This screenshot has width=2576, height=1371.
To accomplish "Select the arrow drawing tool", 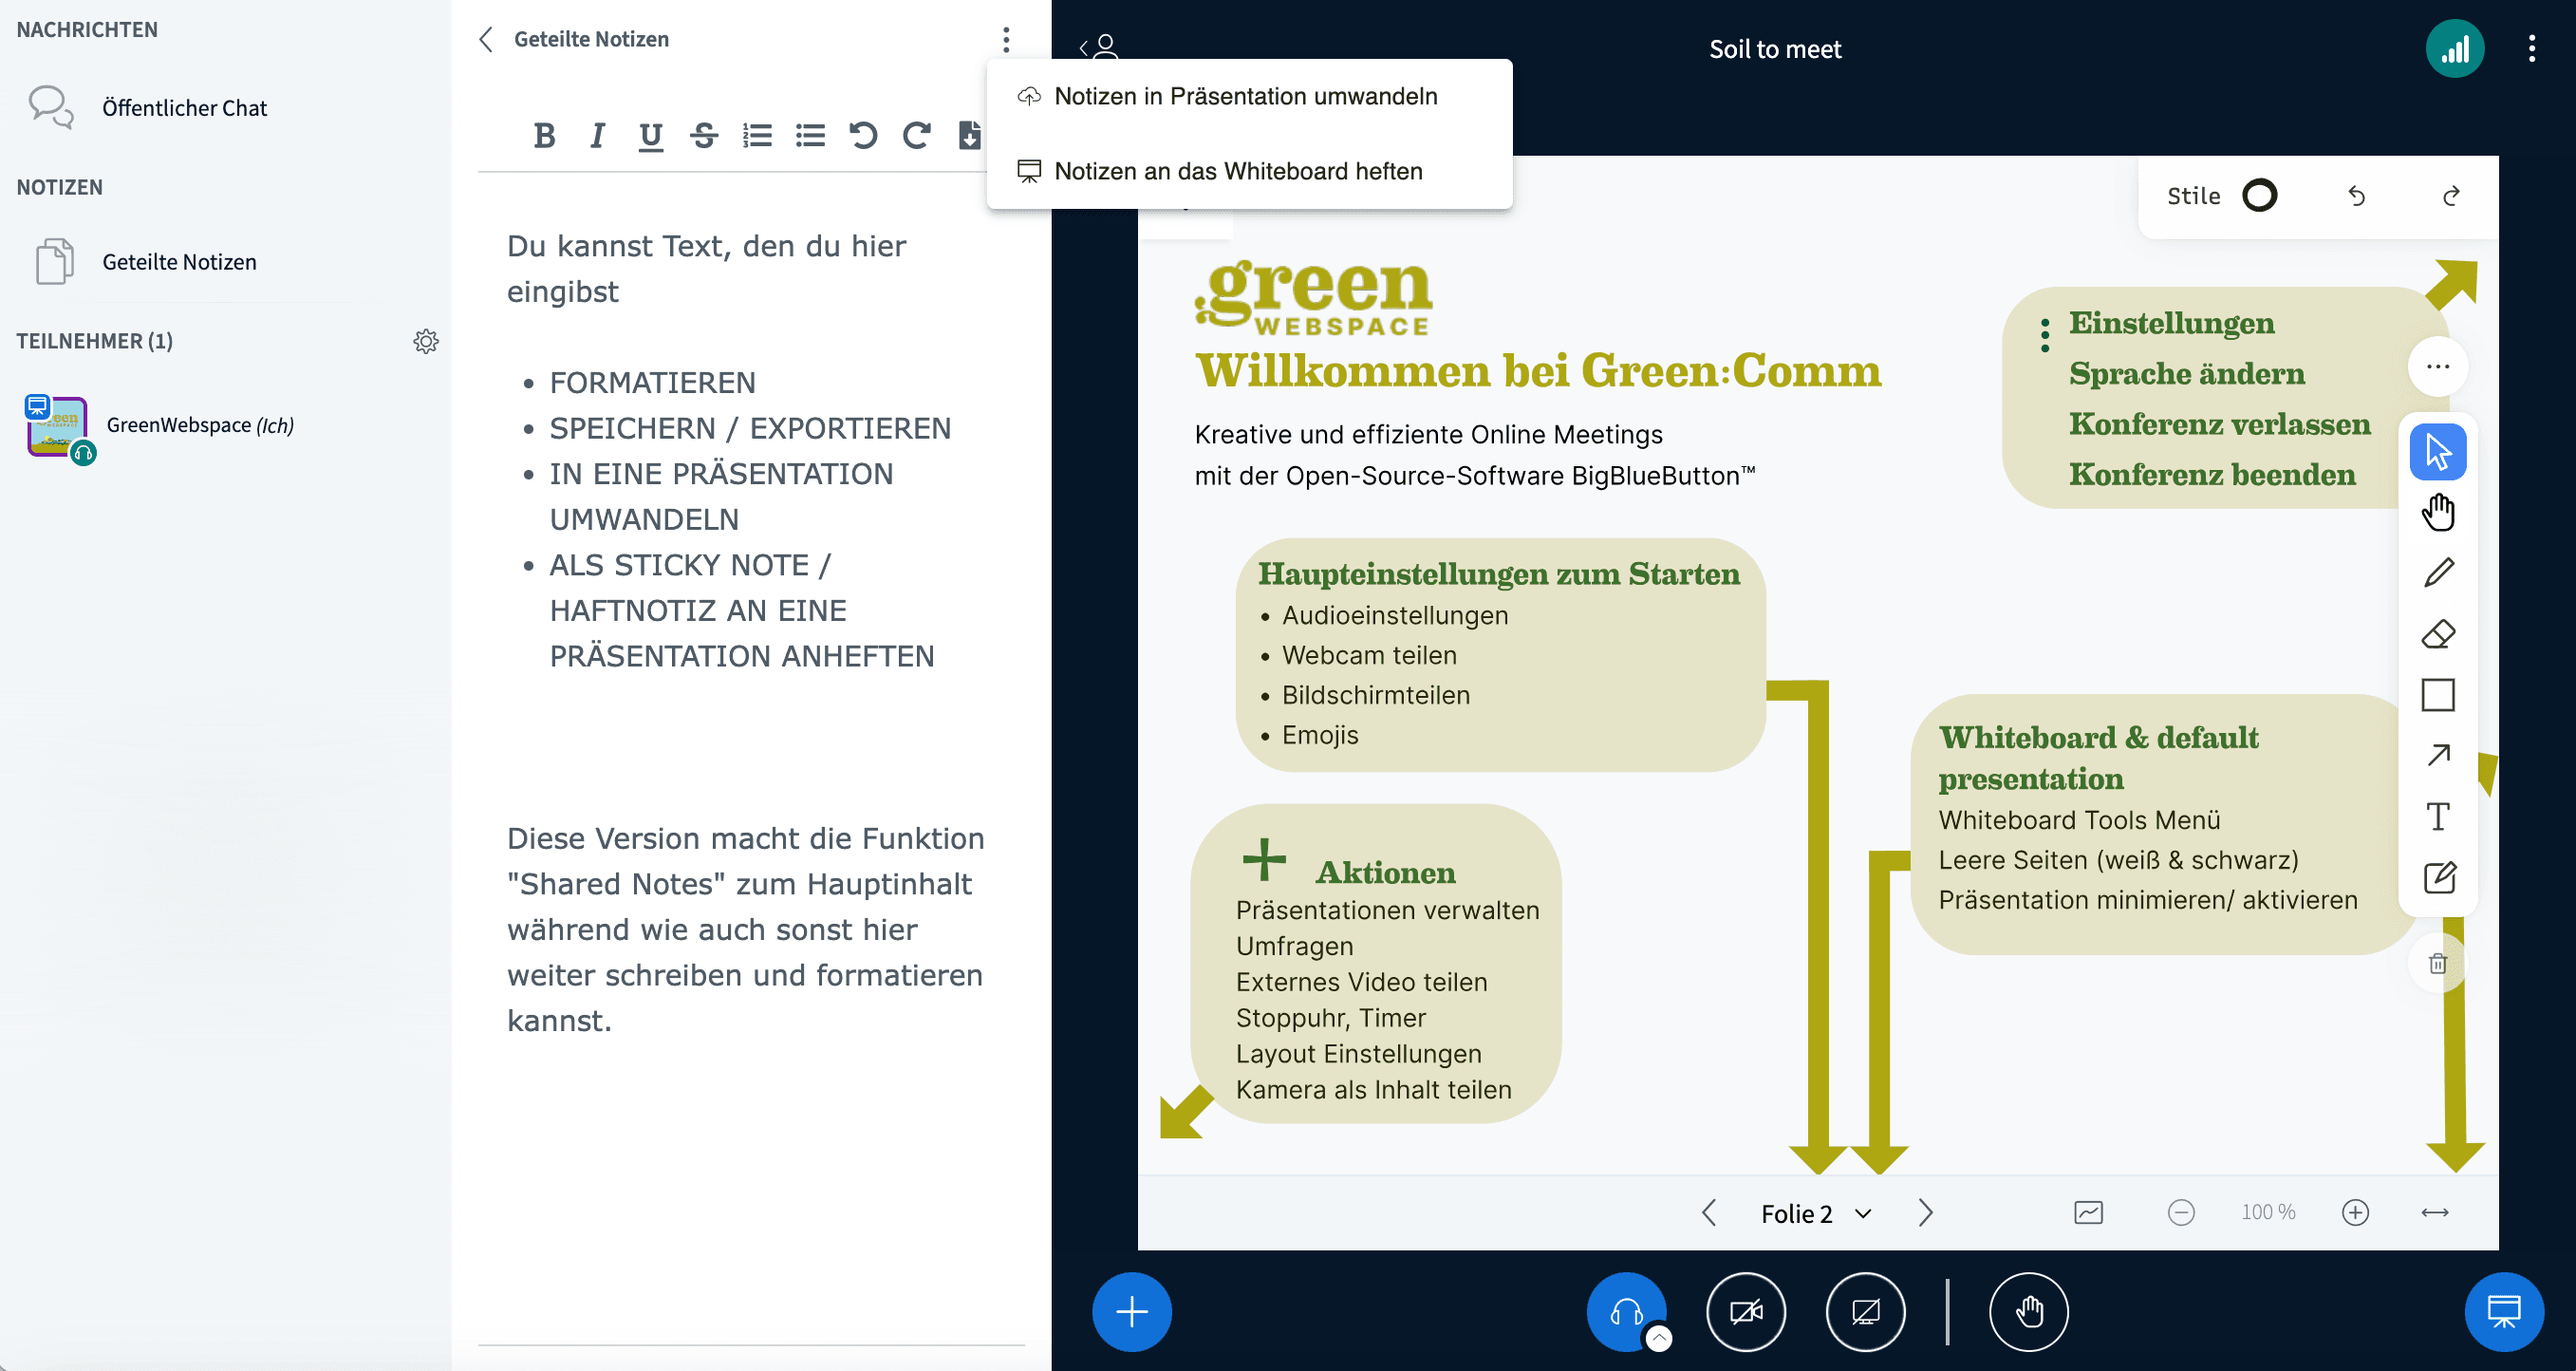I will click(x=2438, y=755).
